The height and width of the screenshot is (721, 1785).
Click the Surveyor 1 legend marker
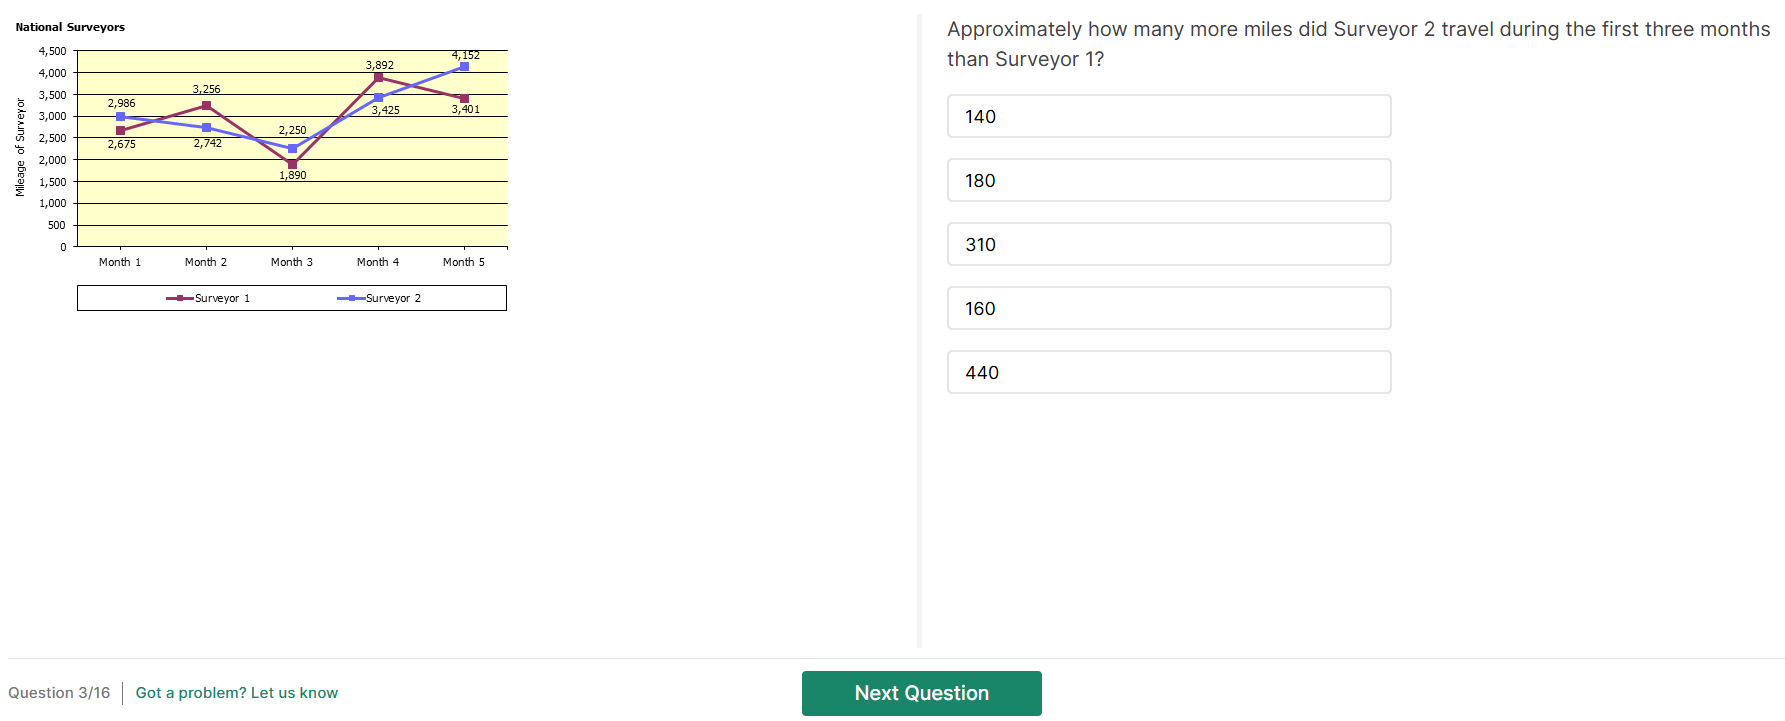click(x=180, y=298)
